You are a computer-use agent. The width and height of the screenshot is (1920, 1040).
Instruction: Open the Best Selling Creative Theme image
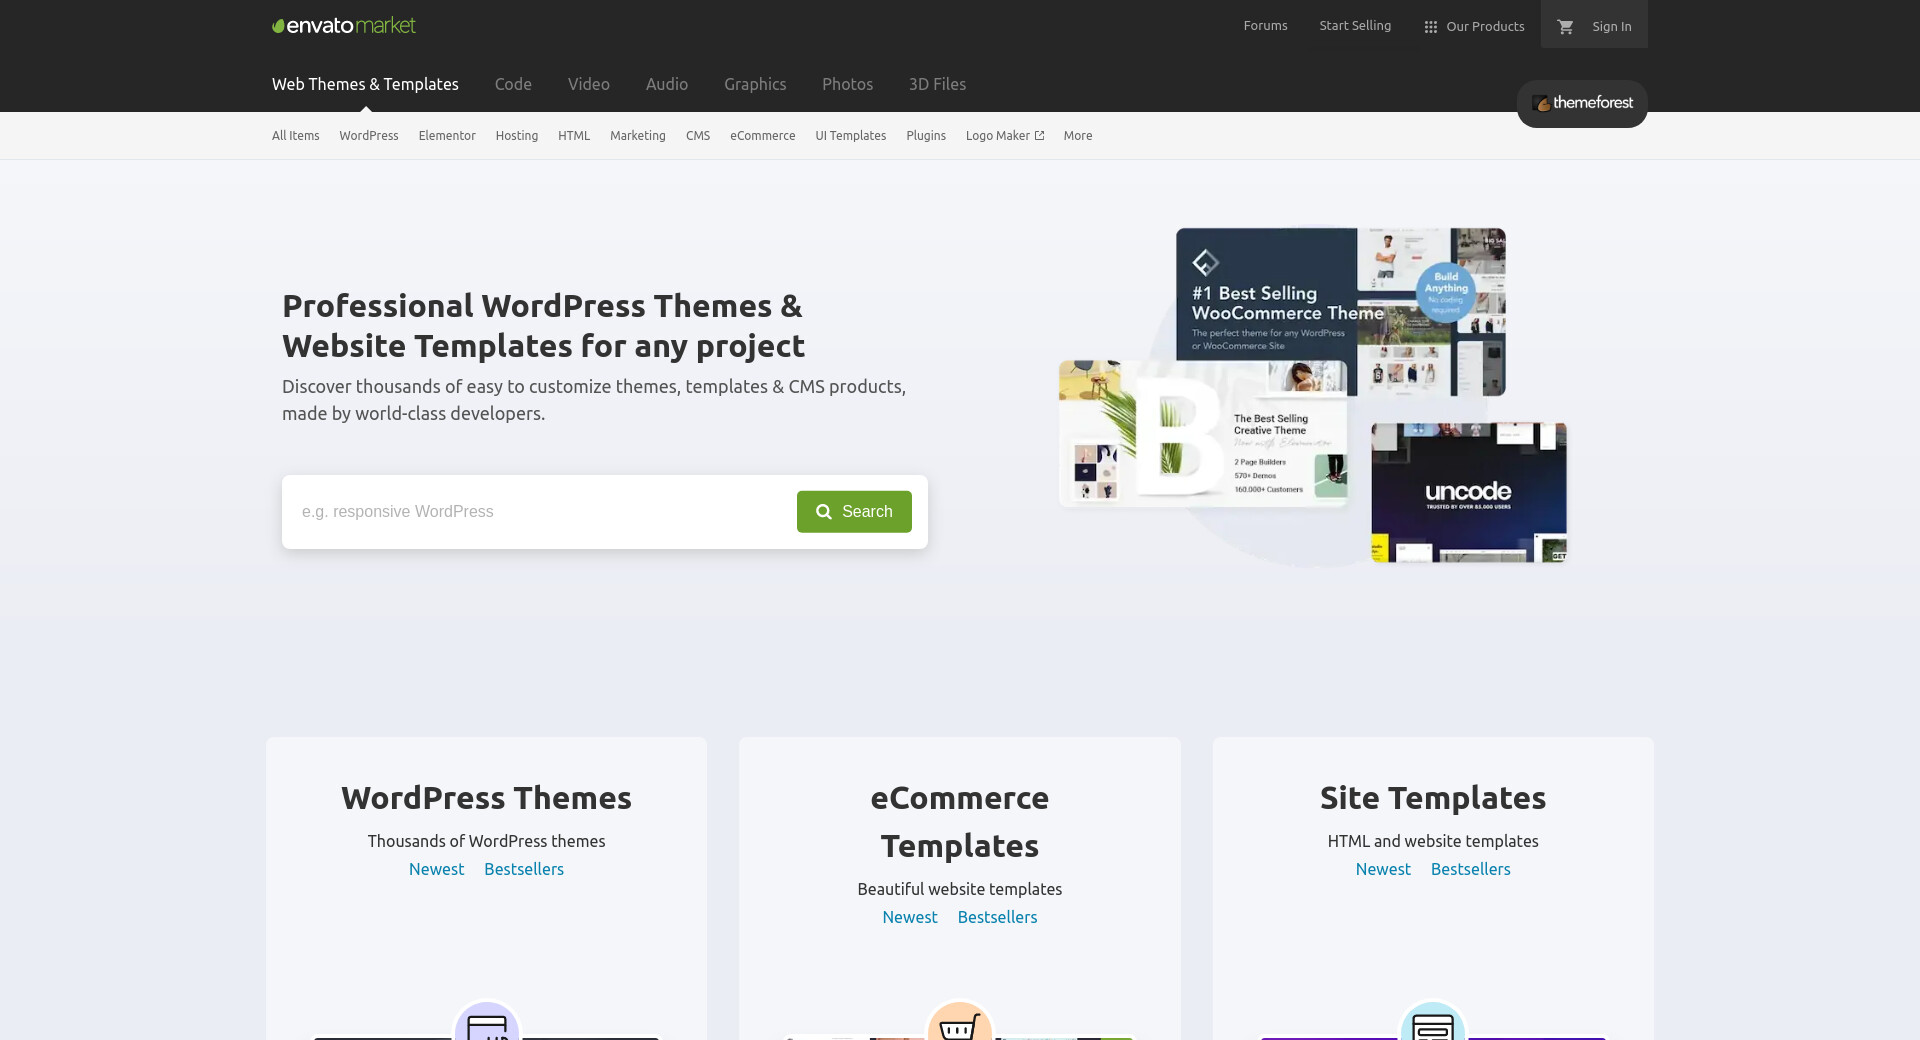1203,433
